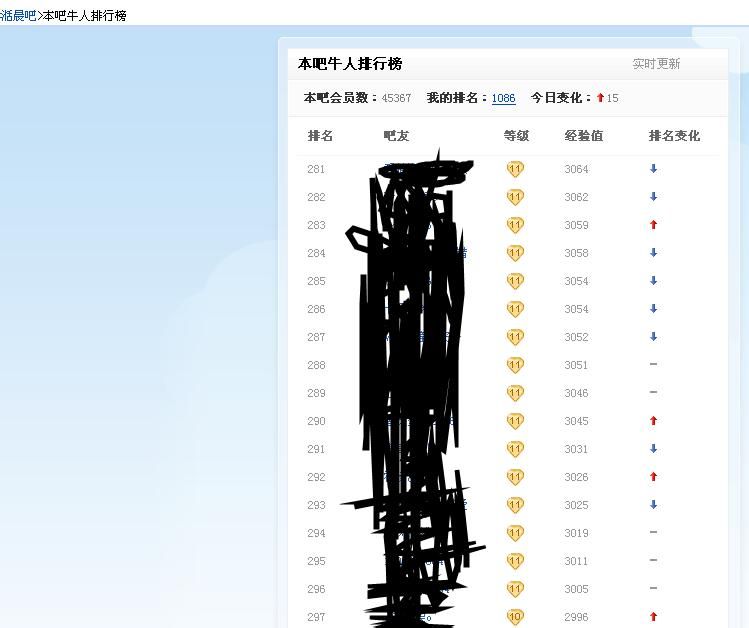The height and width of the screenshot is (628, 749).
Task: Click experience value 3046
Action: 577,393
